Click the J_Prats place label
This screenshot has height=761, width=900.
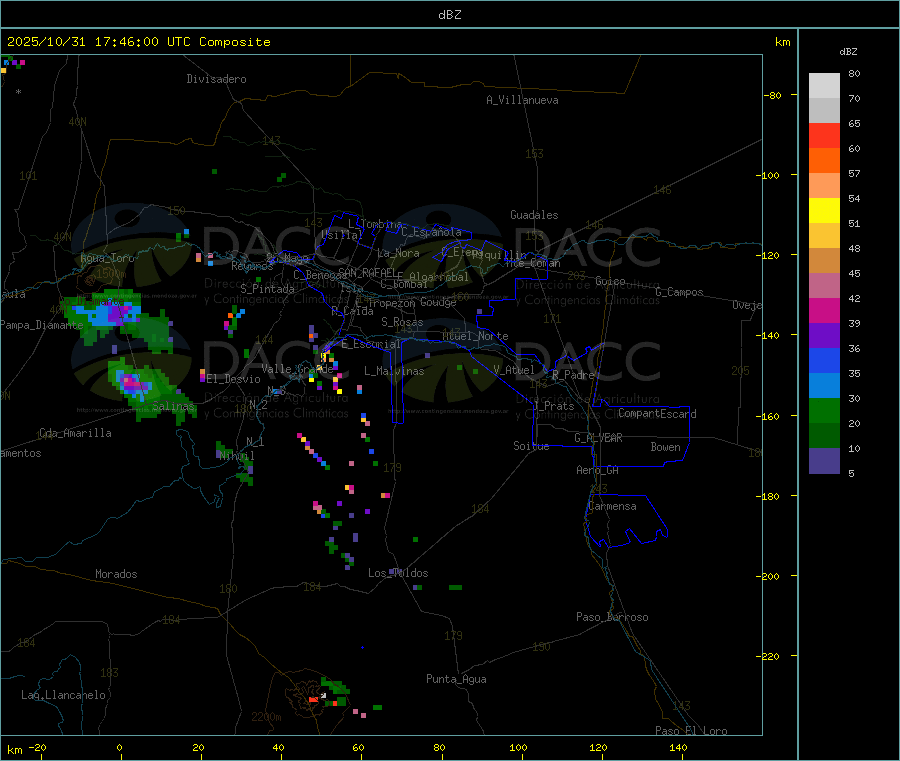[x=554, y=405]
